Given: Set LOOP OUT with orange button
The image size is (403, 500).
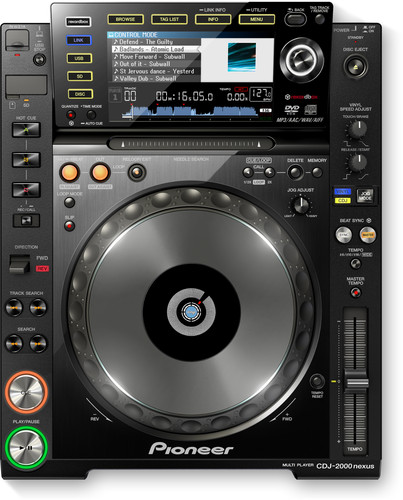Looking at the screenshot, I should coord(100,172).
